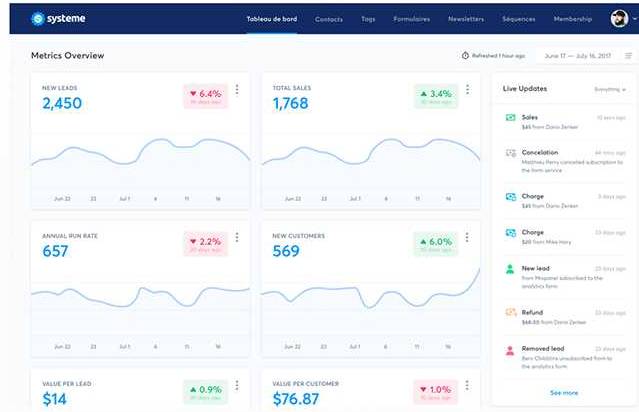
Task: Click the Metrics Overview heading
Action: pos(68,55)
